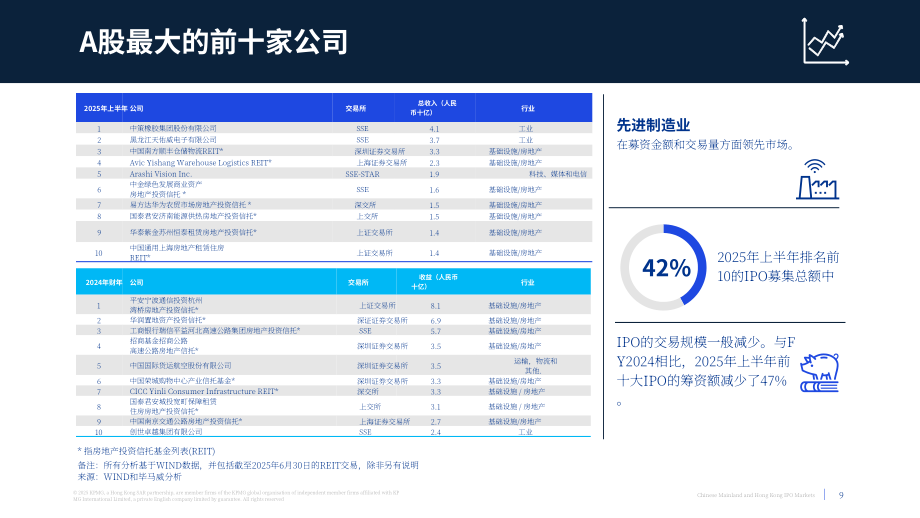The height and width of the screenshot is (518, 920).
Task: Click the piggy bank on books icon
Action: point(820,373)
